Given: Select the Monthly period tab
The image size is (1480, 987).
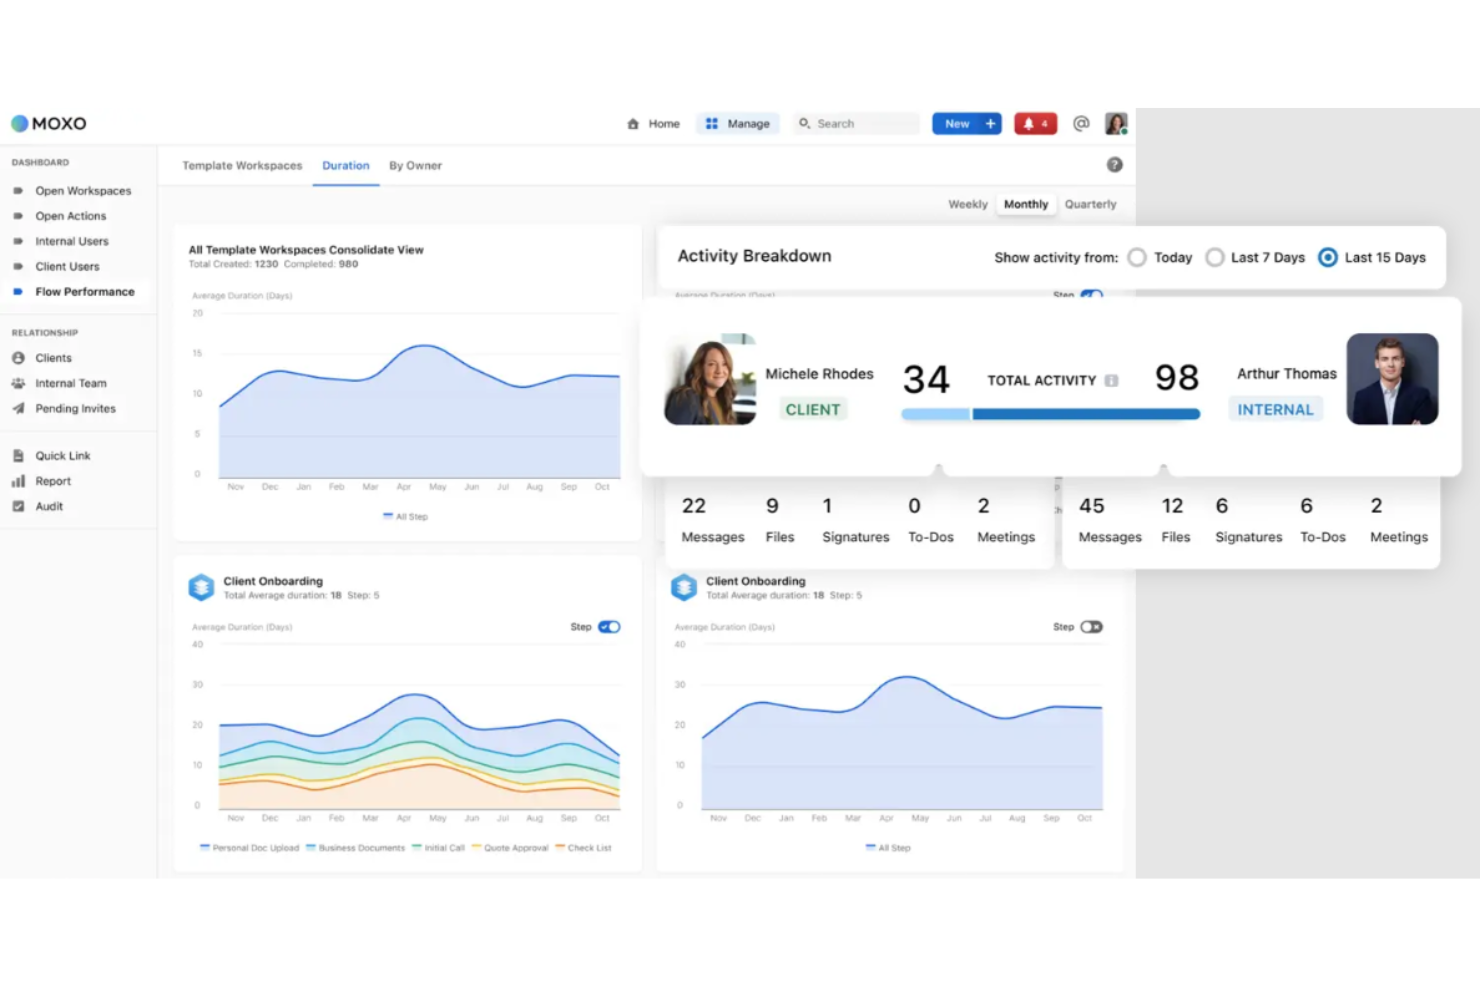Looking at the screenshot, I should pos(1026,204).
